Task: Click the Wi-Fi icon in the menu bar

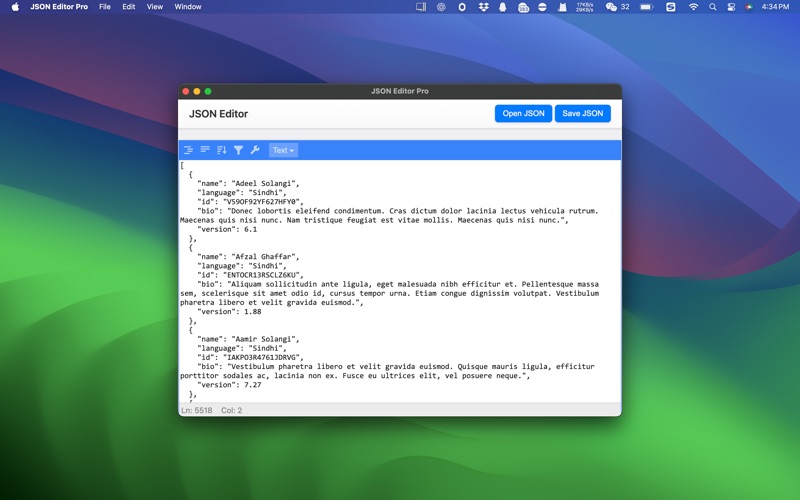Action: [x=693, y=7]
